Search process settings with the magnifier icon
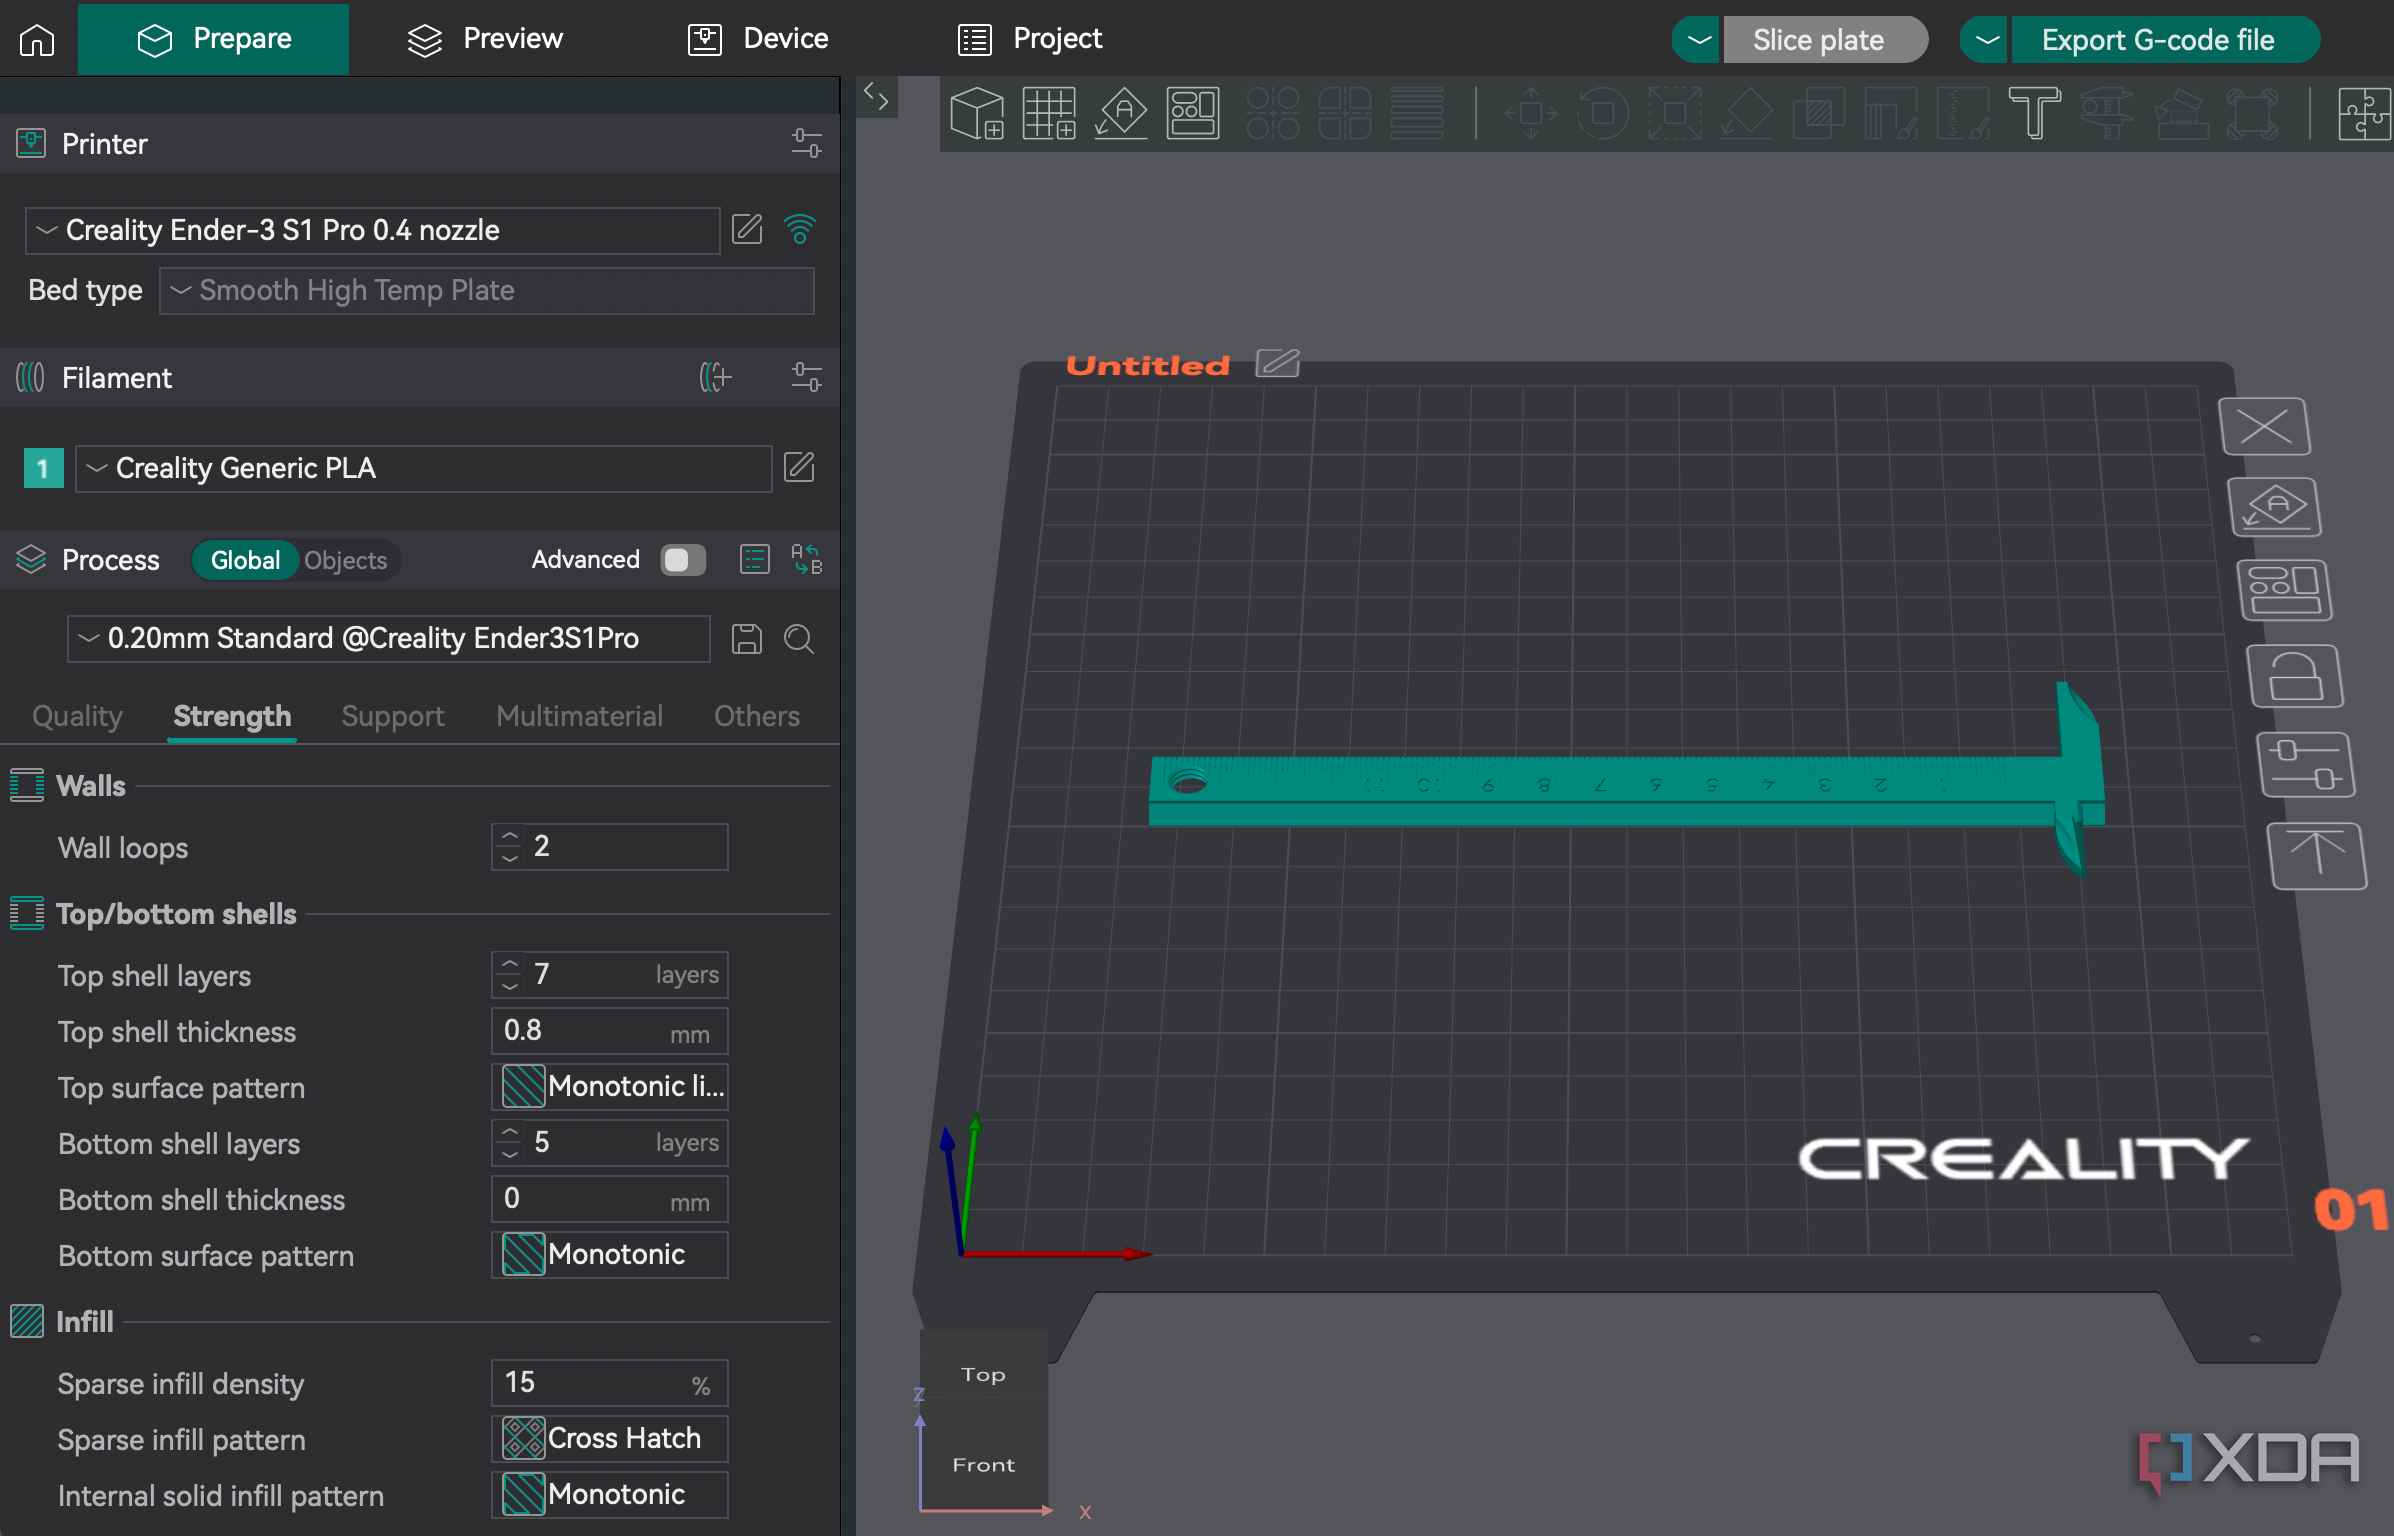Screen dimensions: 2394x1536 tap(798, 638)
